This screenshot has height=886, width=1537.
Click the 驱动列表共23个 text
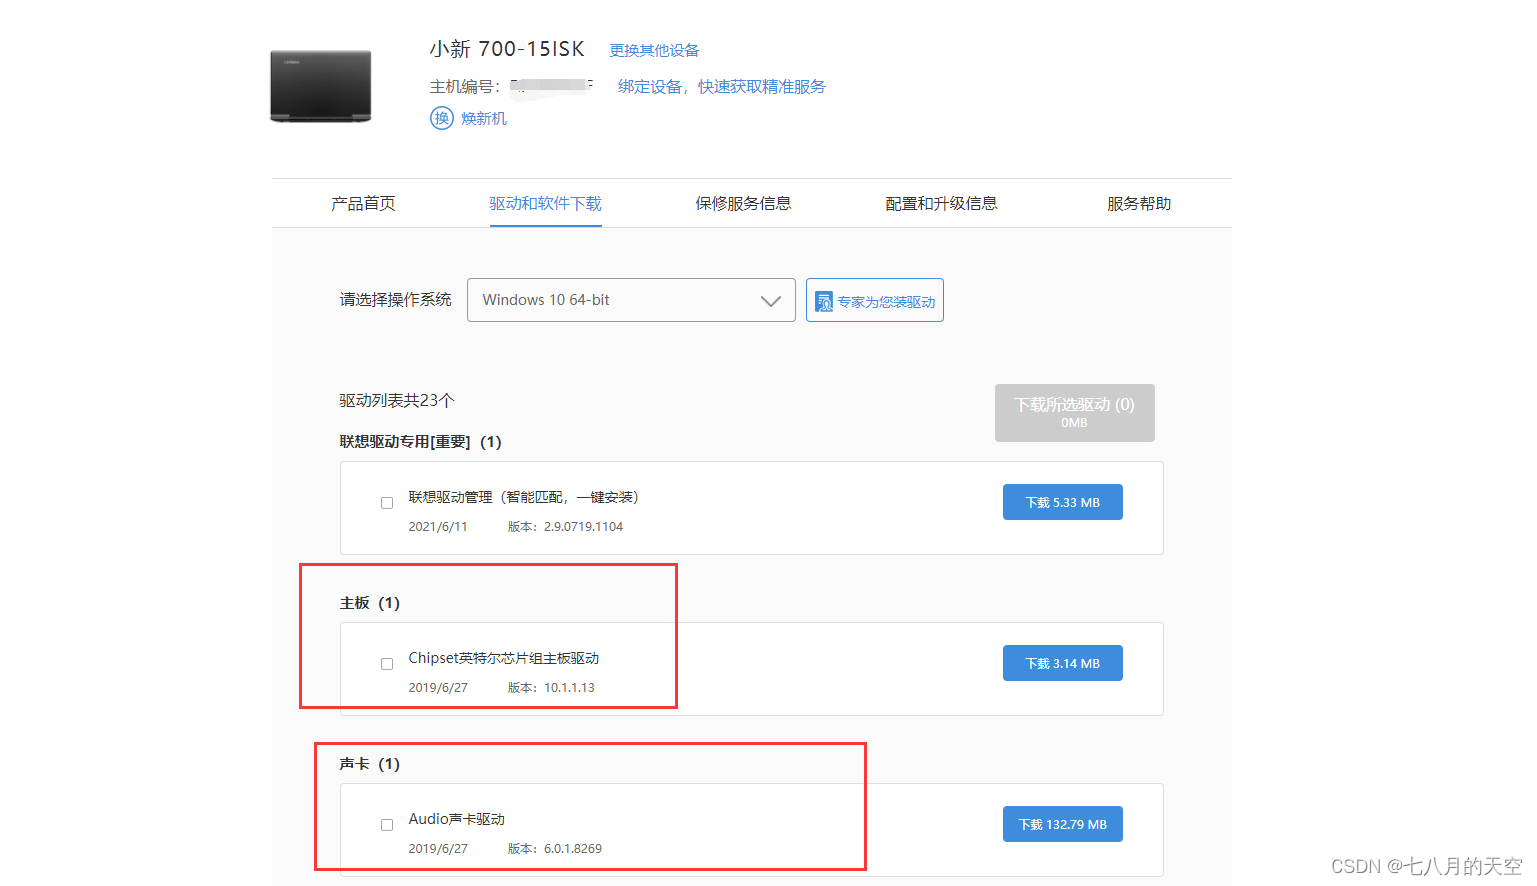(397, 400)
